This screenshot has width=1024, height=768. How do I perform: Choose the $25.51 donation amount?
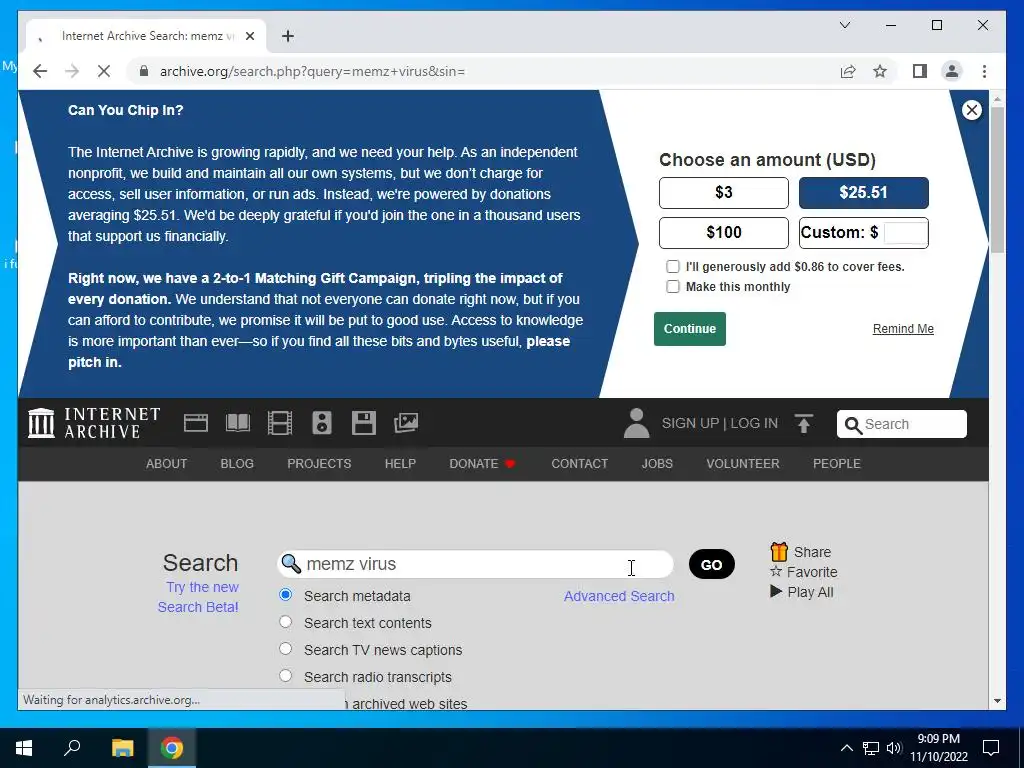pos(863,193)
